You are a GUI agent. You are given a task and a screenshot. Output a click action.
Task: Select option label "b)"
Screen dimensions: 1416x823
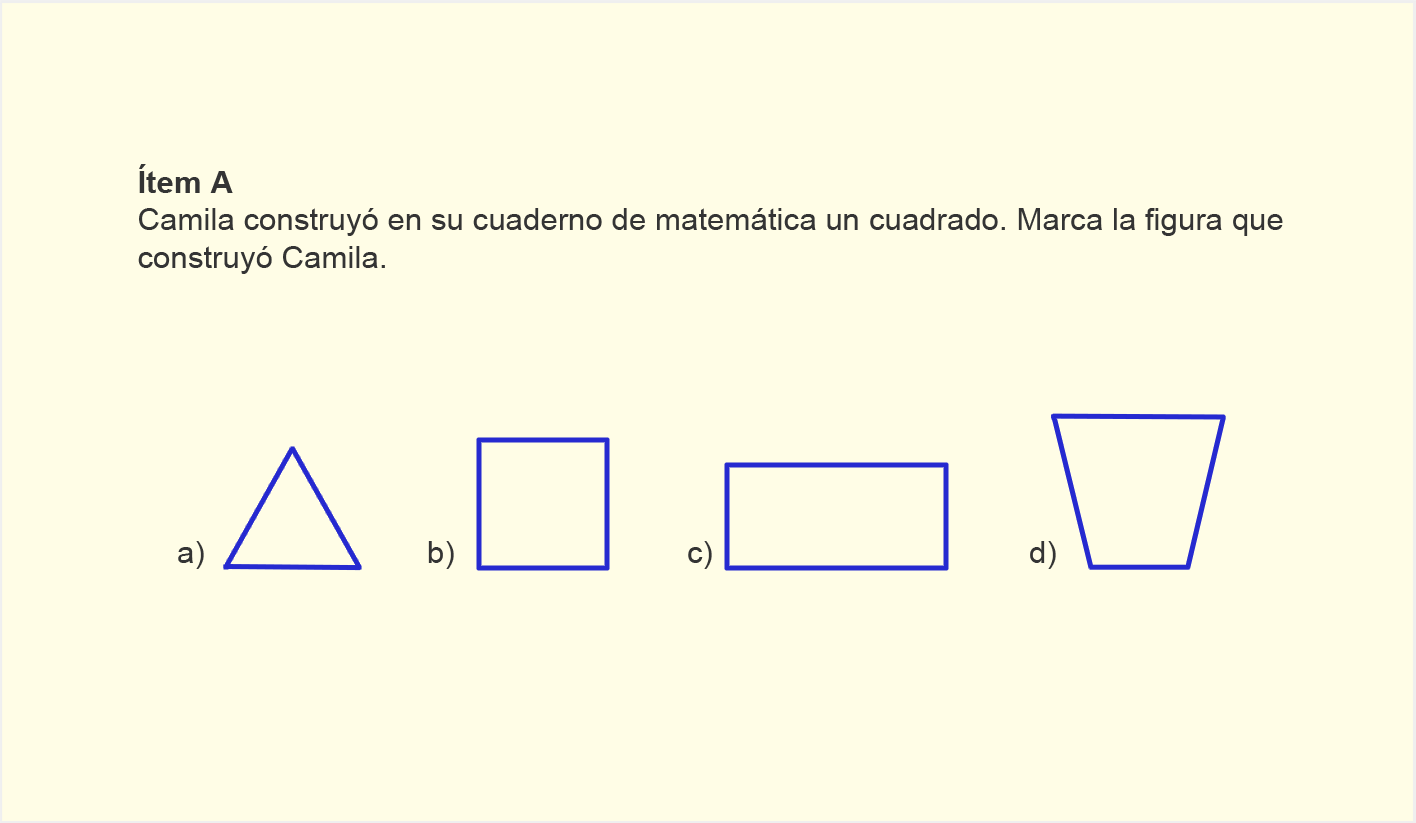click(x=440, y=553)
